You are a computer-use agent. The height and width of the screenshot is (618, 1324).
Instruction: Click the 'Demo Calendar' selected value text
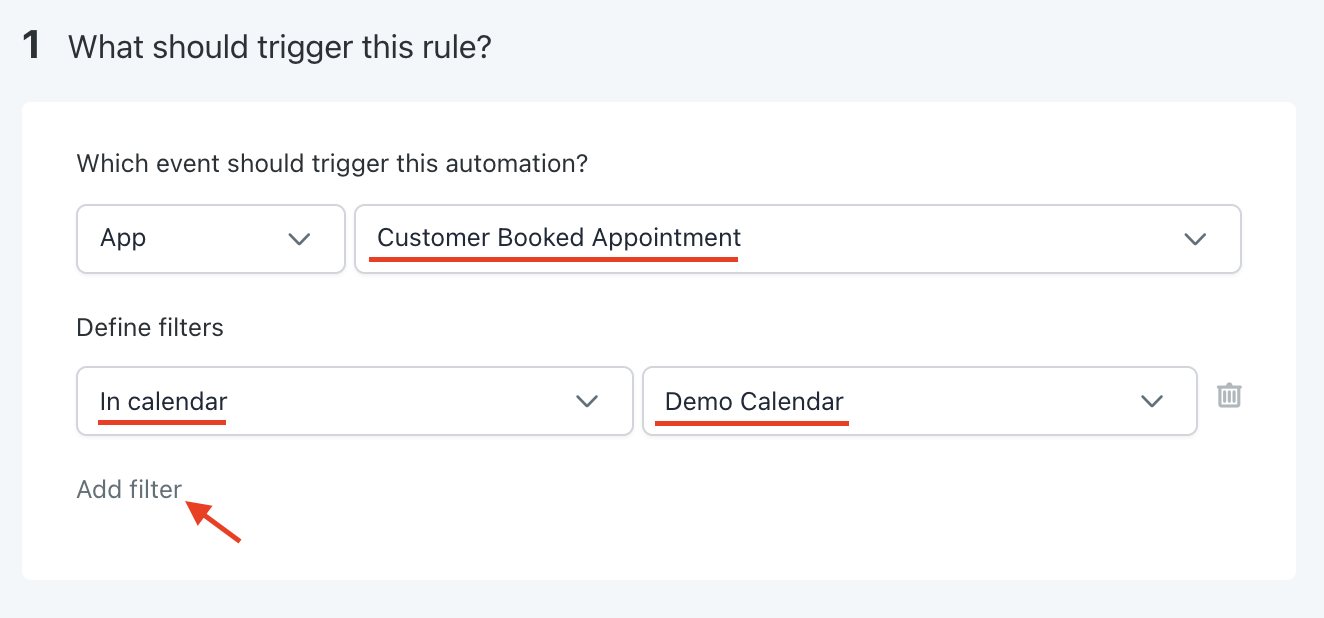pos(754,401)
